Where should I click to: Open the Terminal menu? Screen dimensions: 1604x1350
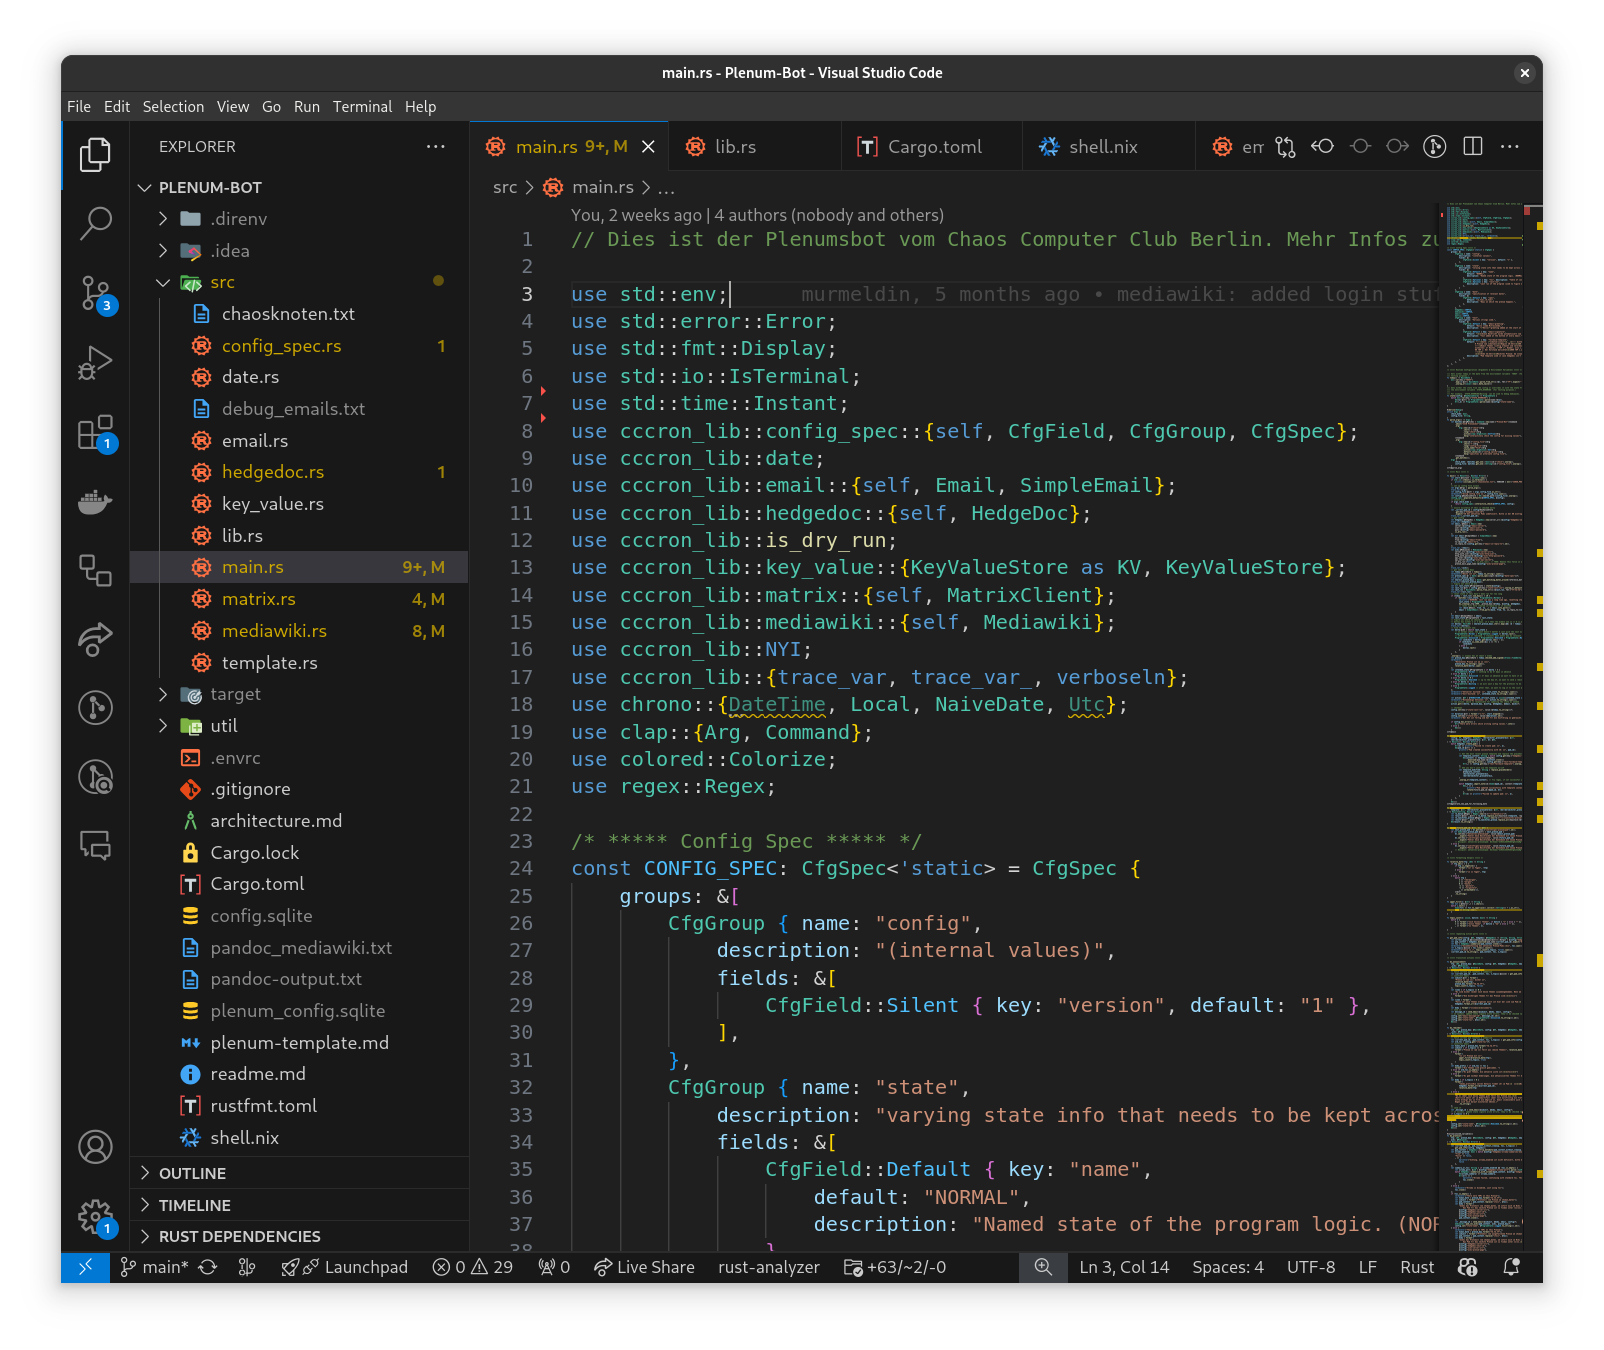(x=362, y=107)
